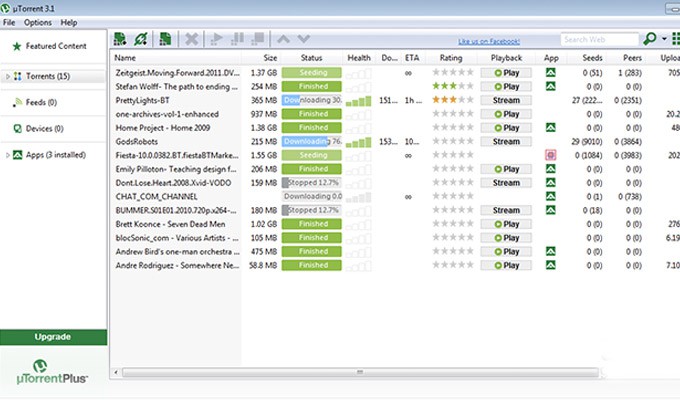
Task: Click app icon in Zeitgeist.Moving.Forward row
Action: 551,72
